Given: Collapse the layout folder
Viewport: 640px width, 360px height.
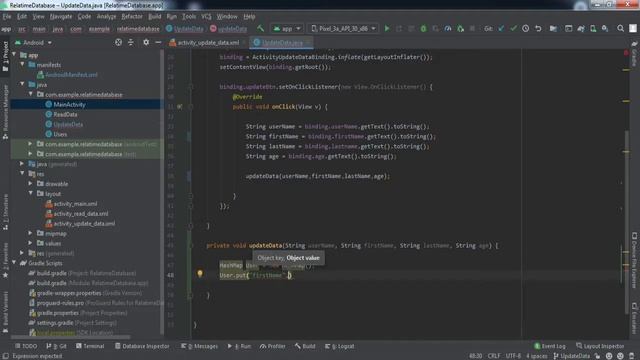Looking at the screenshot, I should coord(31,193).
